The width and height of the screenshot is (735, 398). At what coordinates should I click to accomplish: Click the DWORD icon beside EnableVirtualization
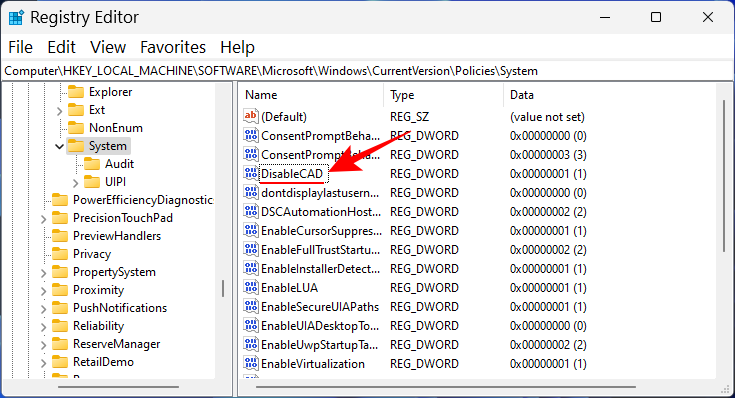click(x=251, y=363)
